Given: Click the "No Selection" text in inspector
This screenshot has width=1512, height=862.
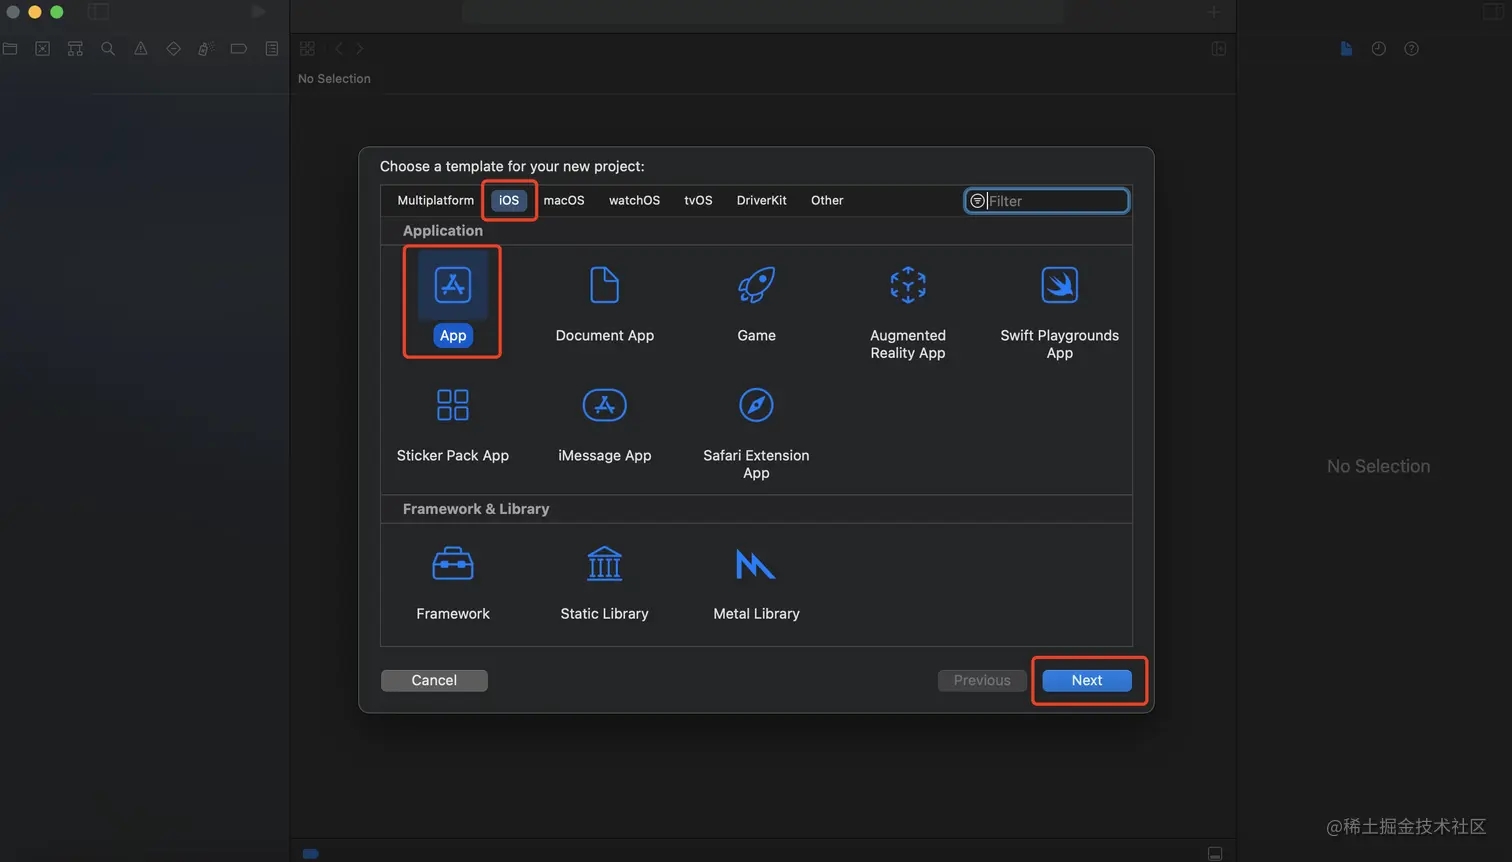Looking at the screenshot, I should click(x=1378, y=466).
